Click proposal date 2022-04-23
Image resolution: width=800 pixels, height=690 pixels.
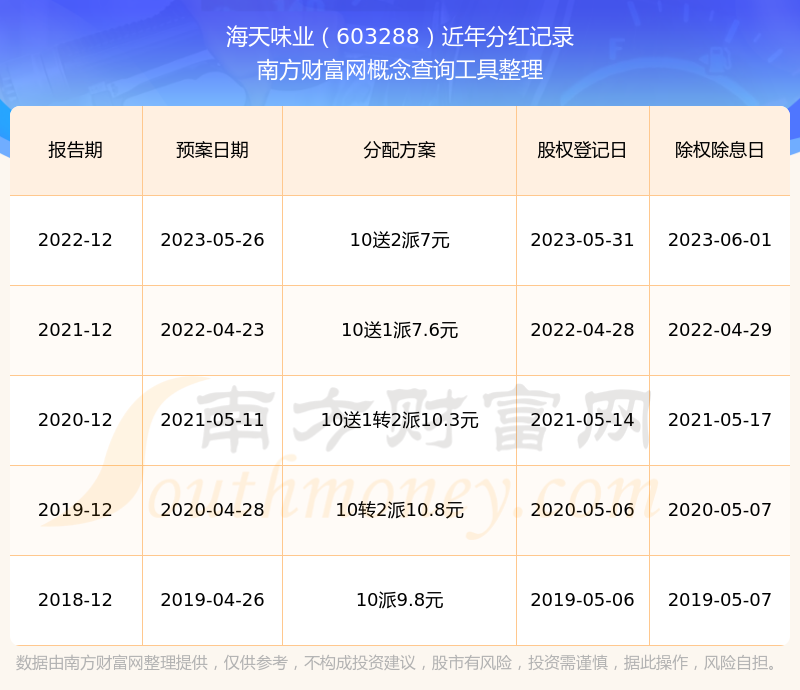(212, 330)
